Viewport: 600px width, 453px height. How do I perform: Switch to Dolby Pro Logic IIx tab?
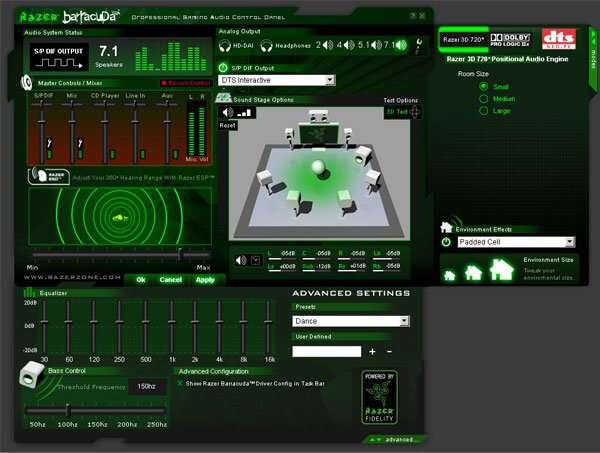pos(510,40)
